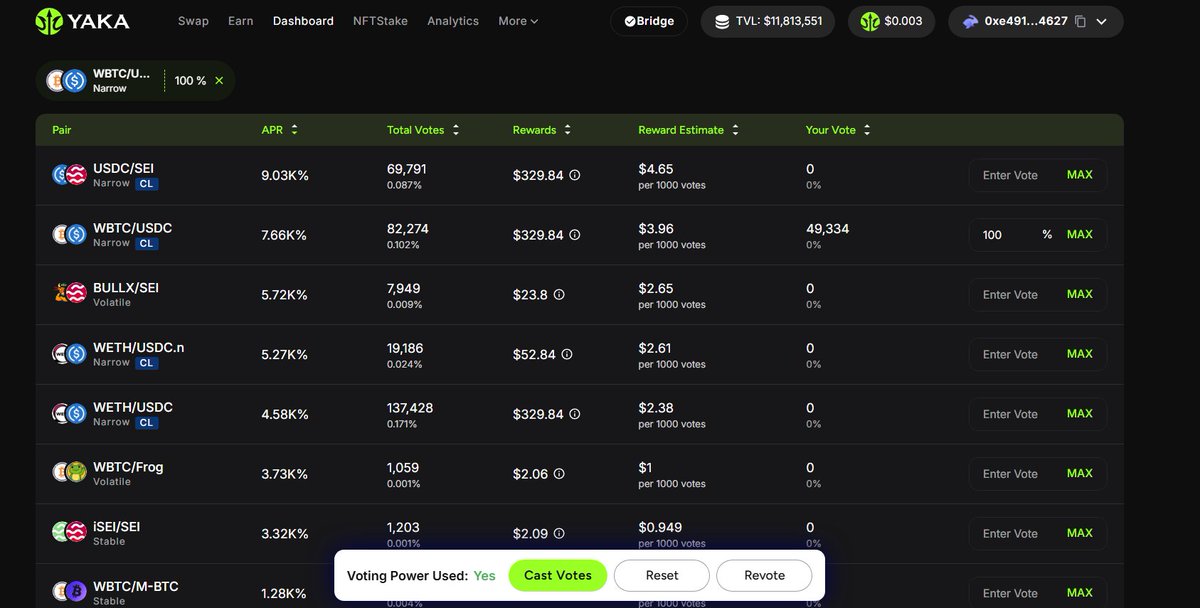Click the 49,334 your vote value

(827, 229)
